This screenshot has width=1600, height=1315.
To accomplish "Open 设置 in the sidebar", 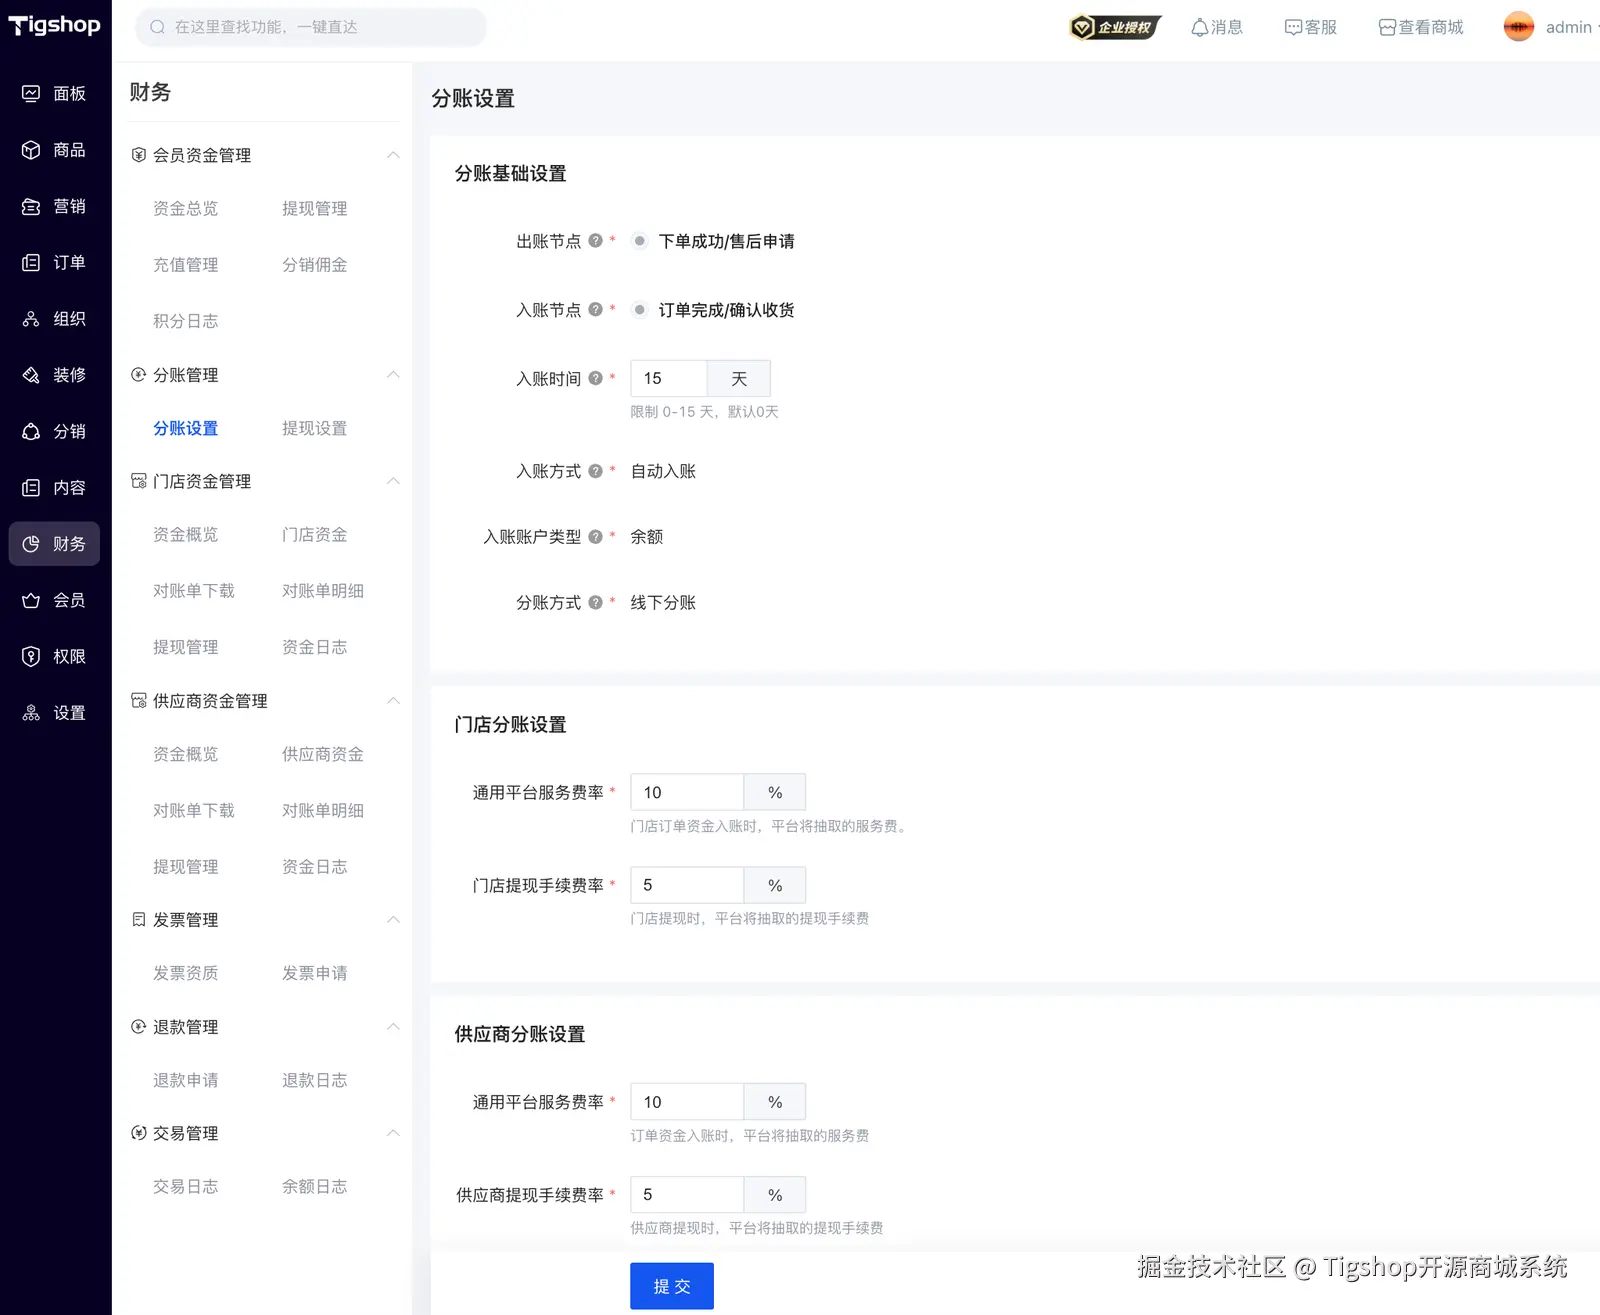I will [54, 713].
